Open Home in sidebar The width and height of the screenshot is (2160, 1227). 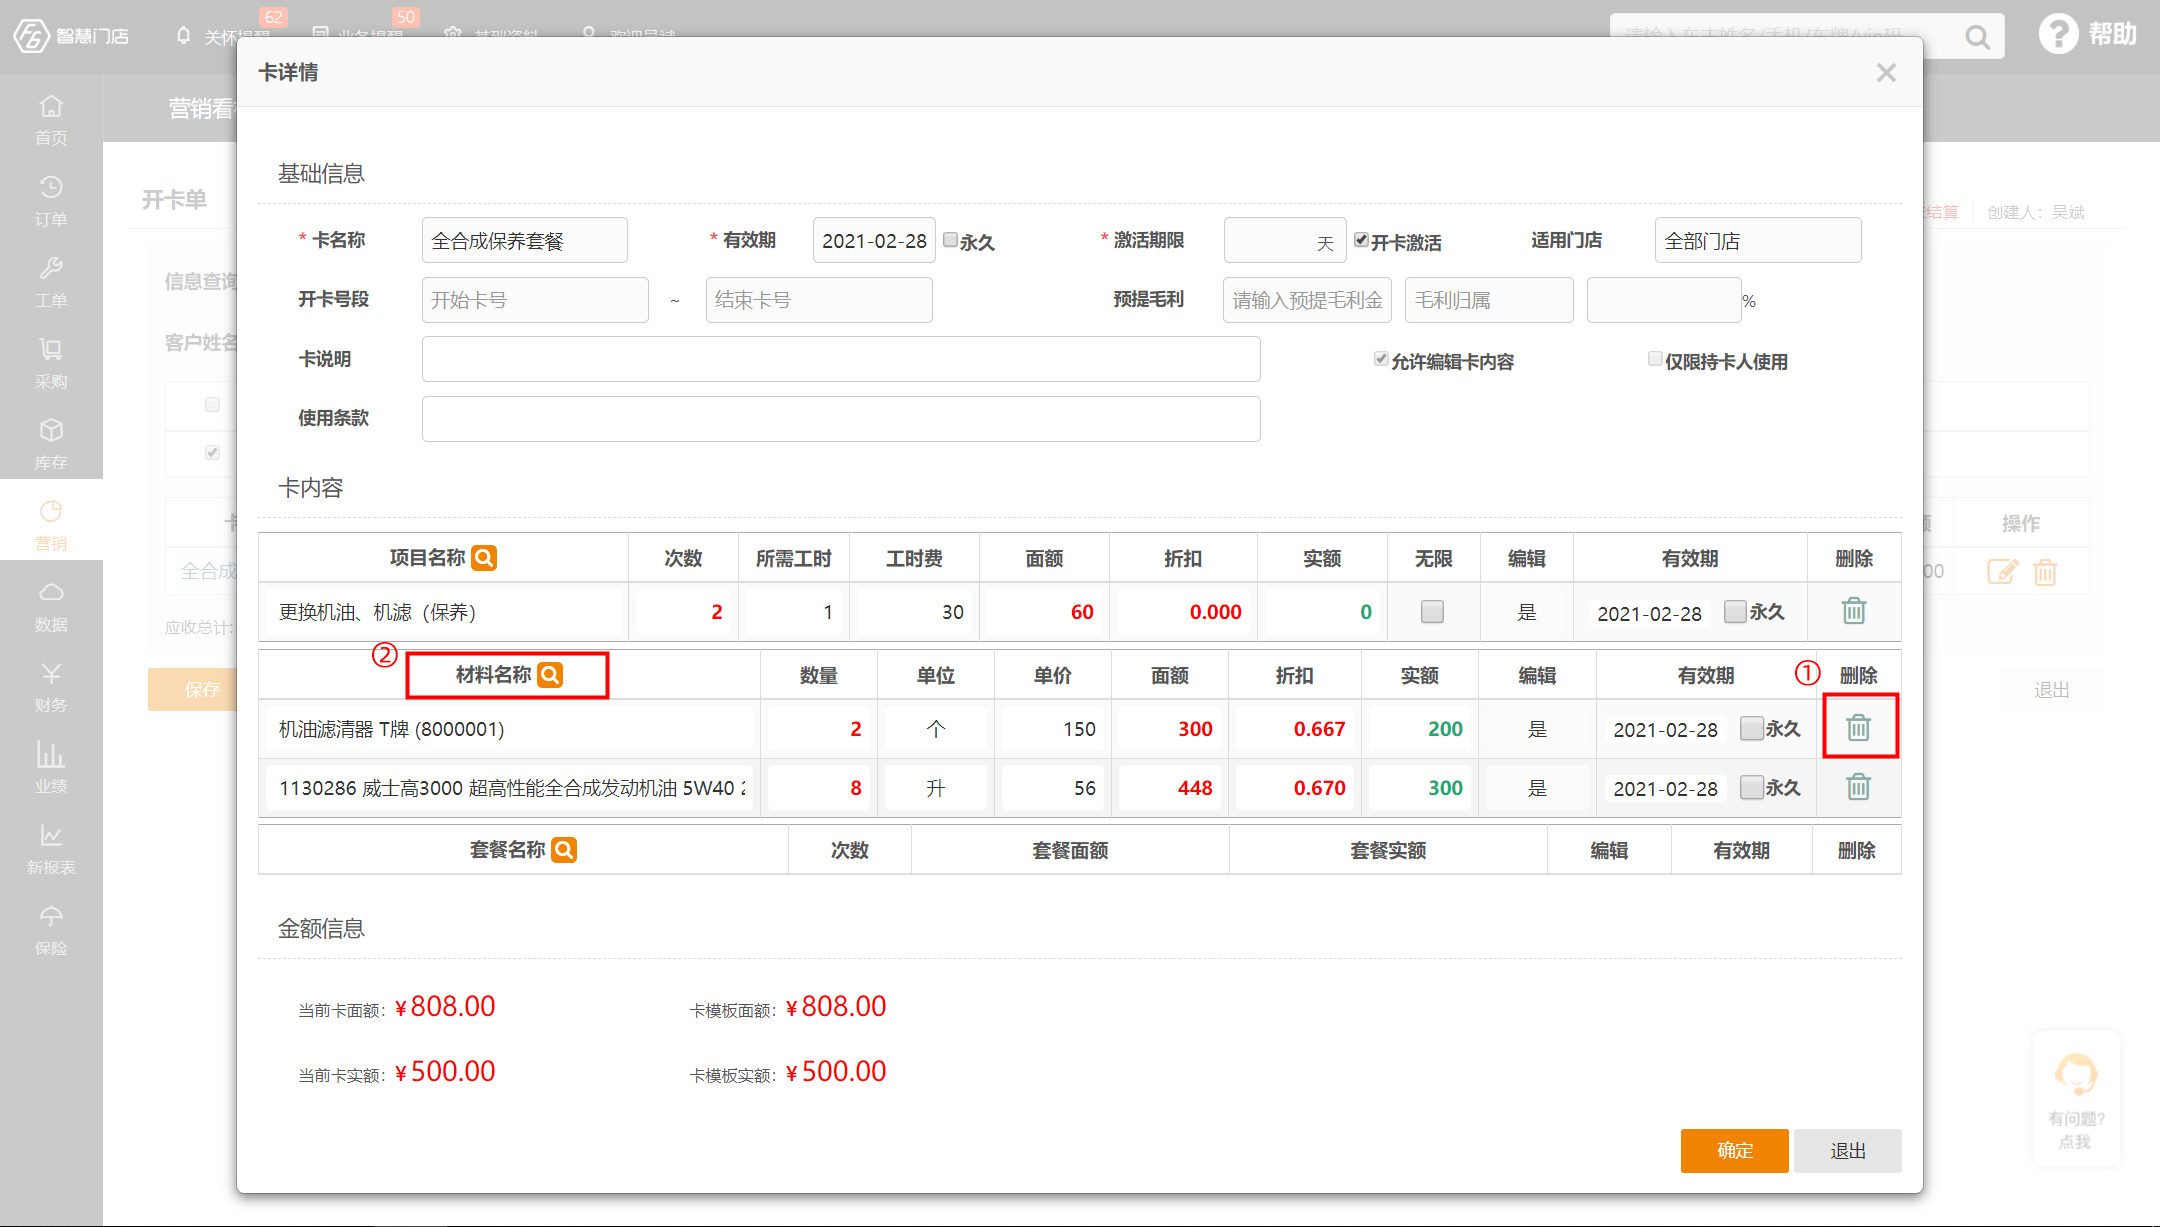(51, 119)
